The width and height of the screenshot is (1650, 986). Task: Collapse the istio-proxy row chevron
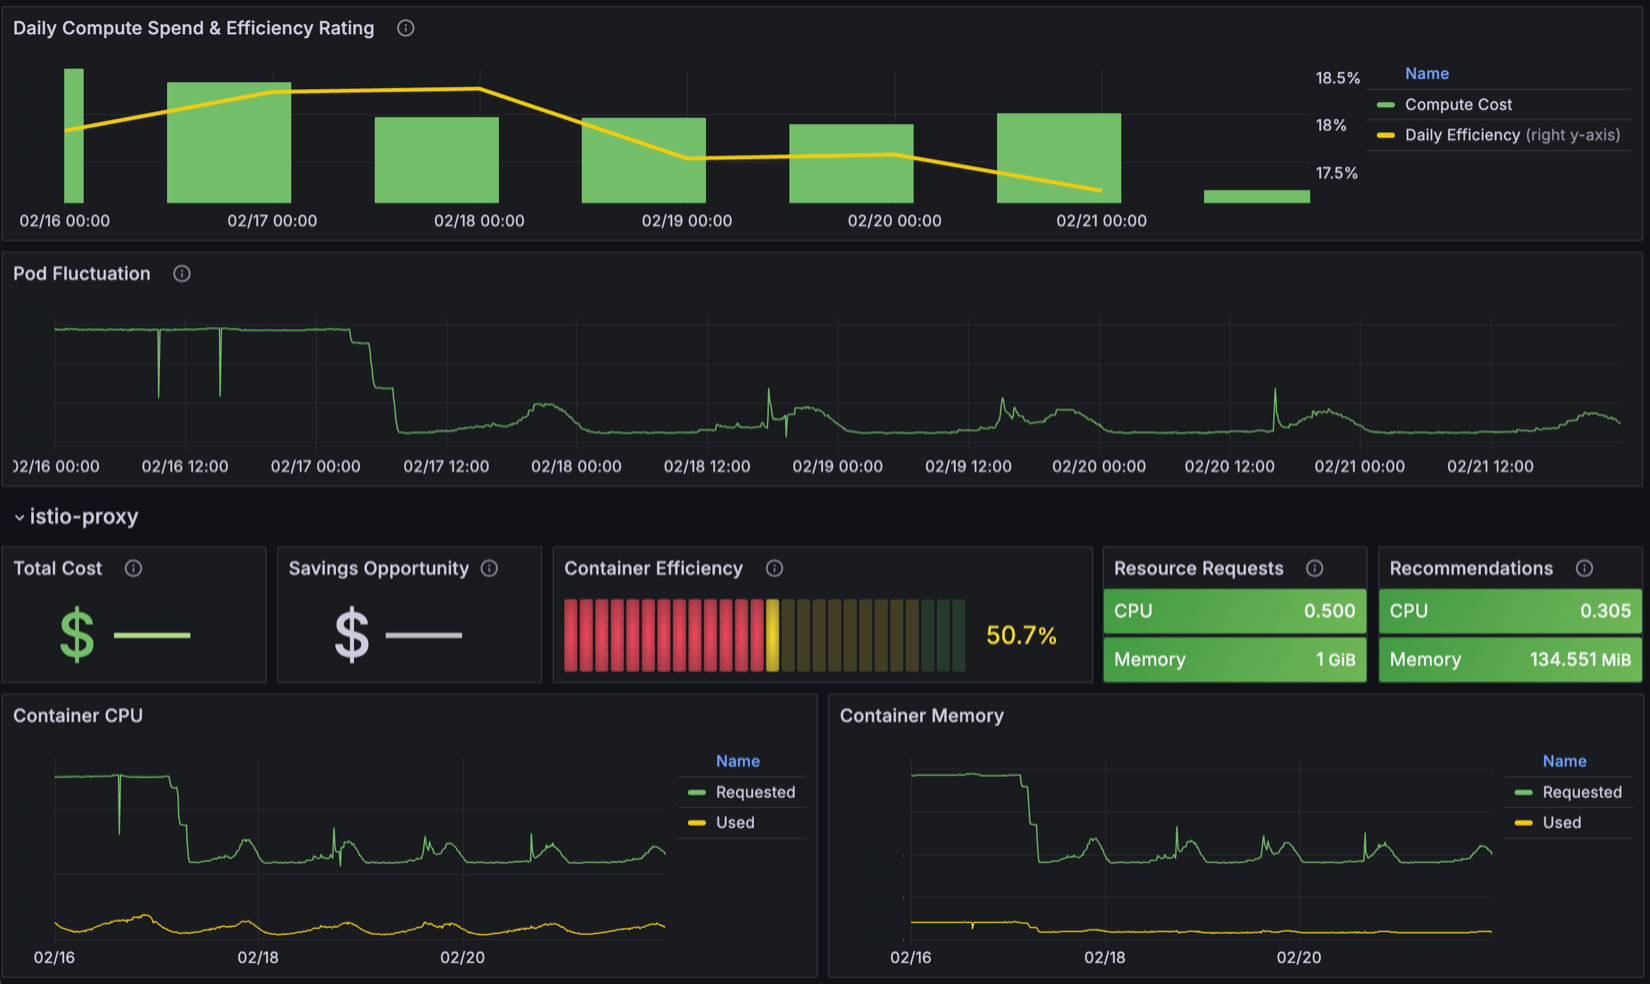[x=19, y=517]
